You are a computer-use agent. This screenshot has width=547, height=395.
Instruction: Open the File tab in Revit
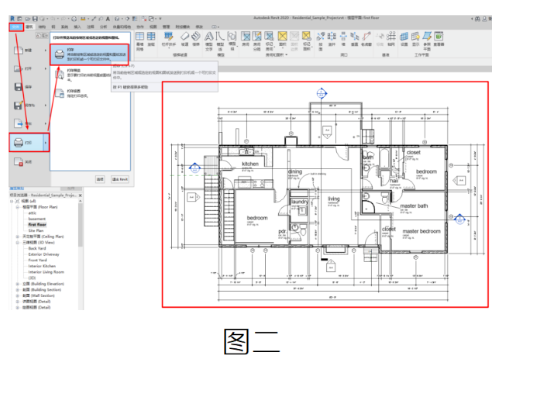16,27
